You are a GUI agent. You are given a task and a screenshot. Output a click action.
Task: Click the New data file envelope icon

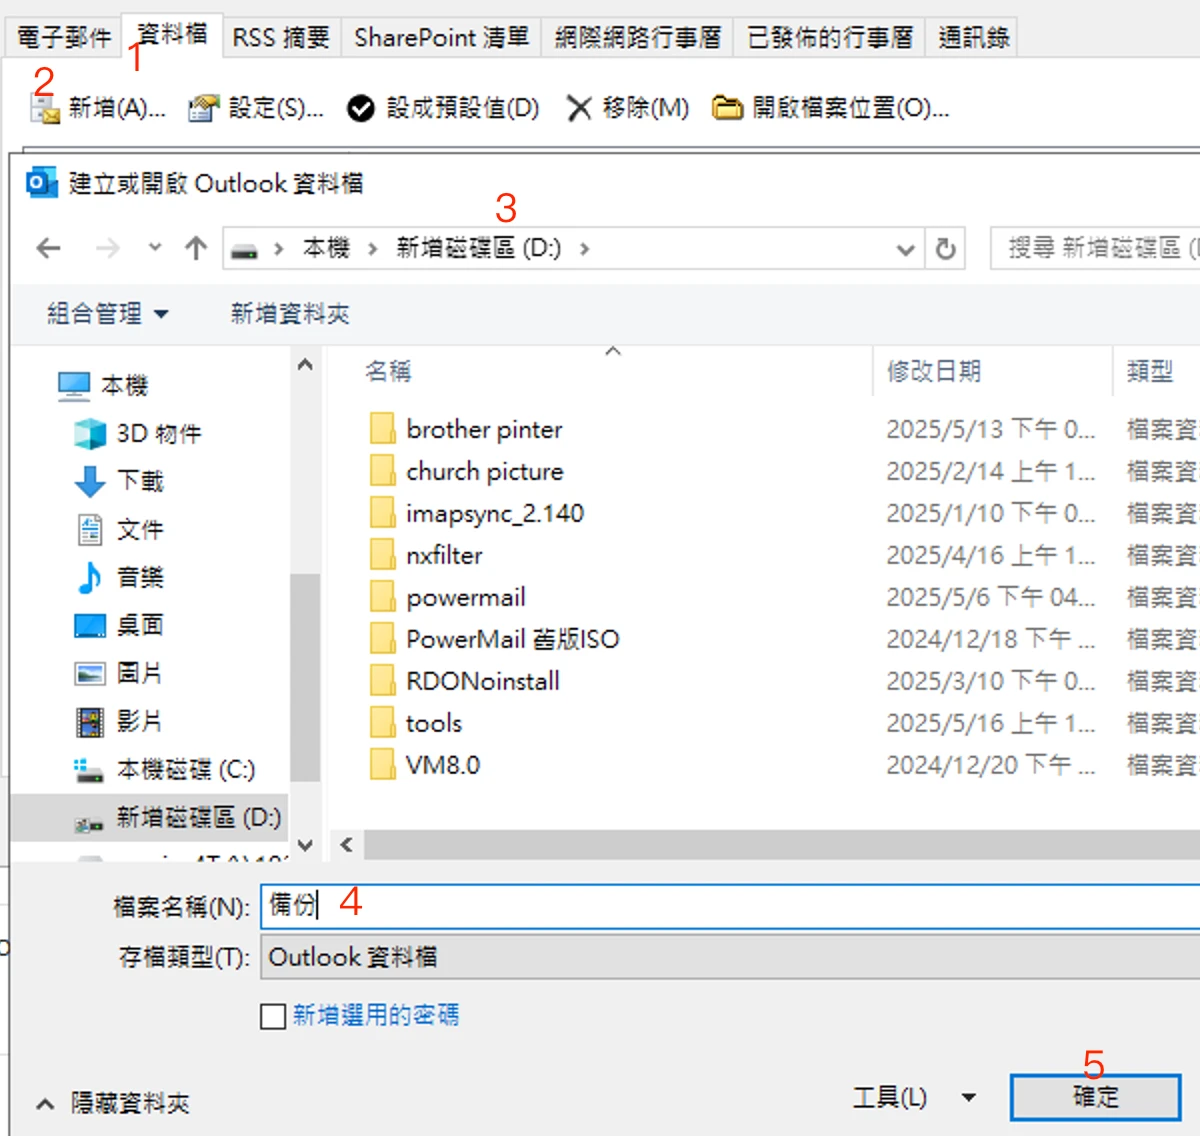point(45,108)
